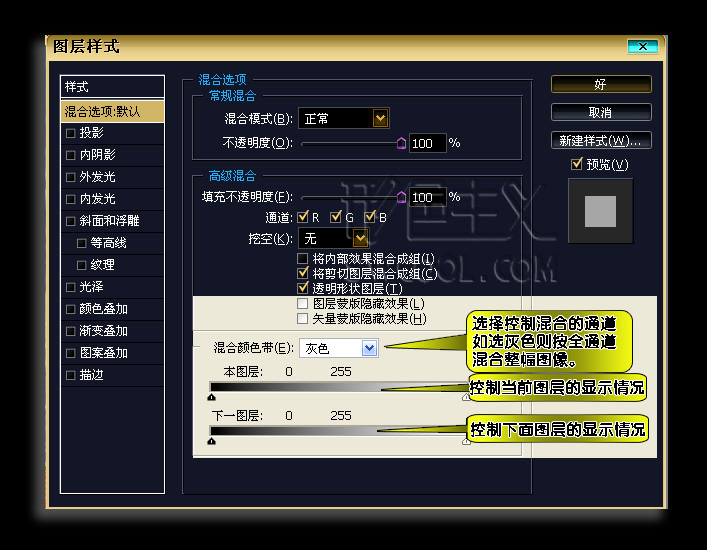This screenshot has width=707, height=550.
Task: Click the style preview thumbnail
Action: (601, 211)
